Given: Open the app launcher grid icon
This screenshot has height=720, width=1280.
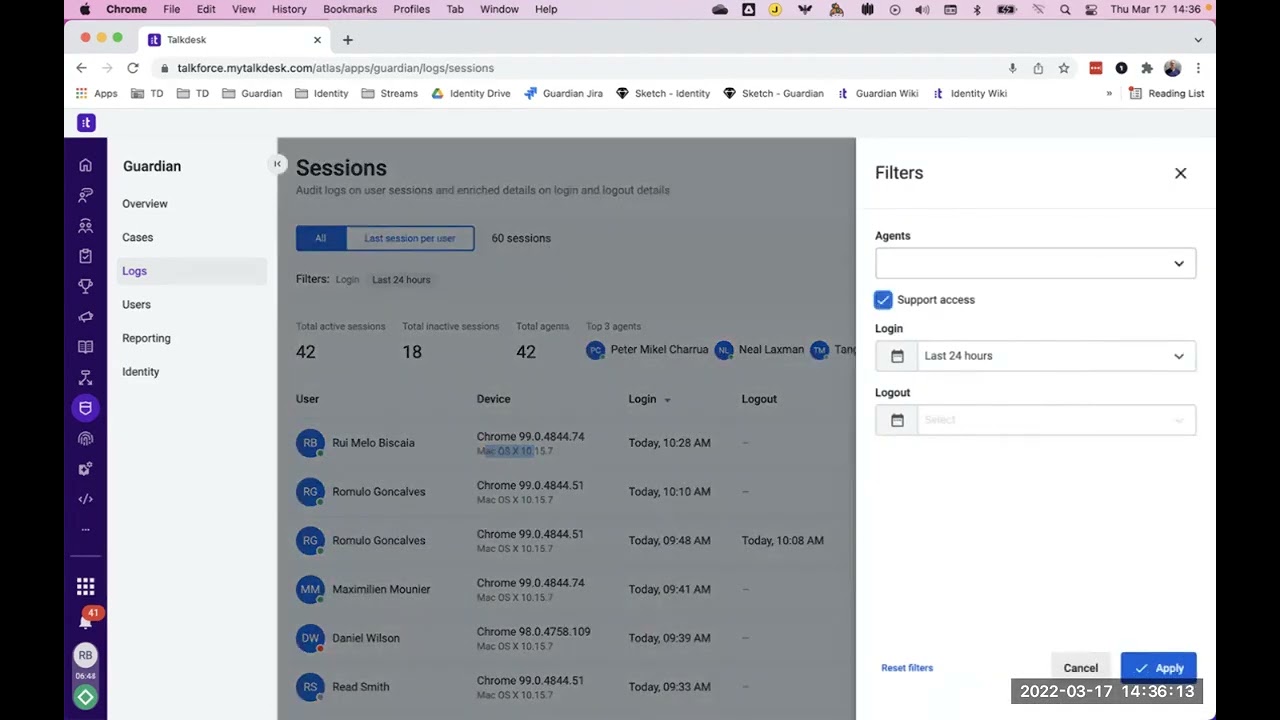Looking at the screenshot, I should point(85,587).
